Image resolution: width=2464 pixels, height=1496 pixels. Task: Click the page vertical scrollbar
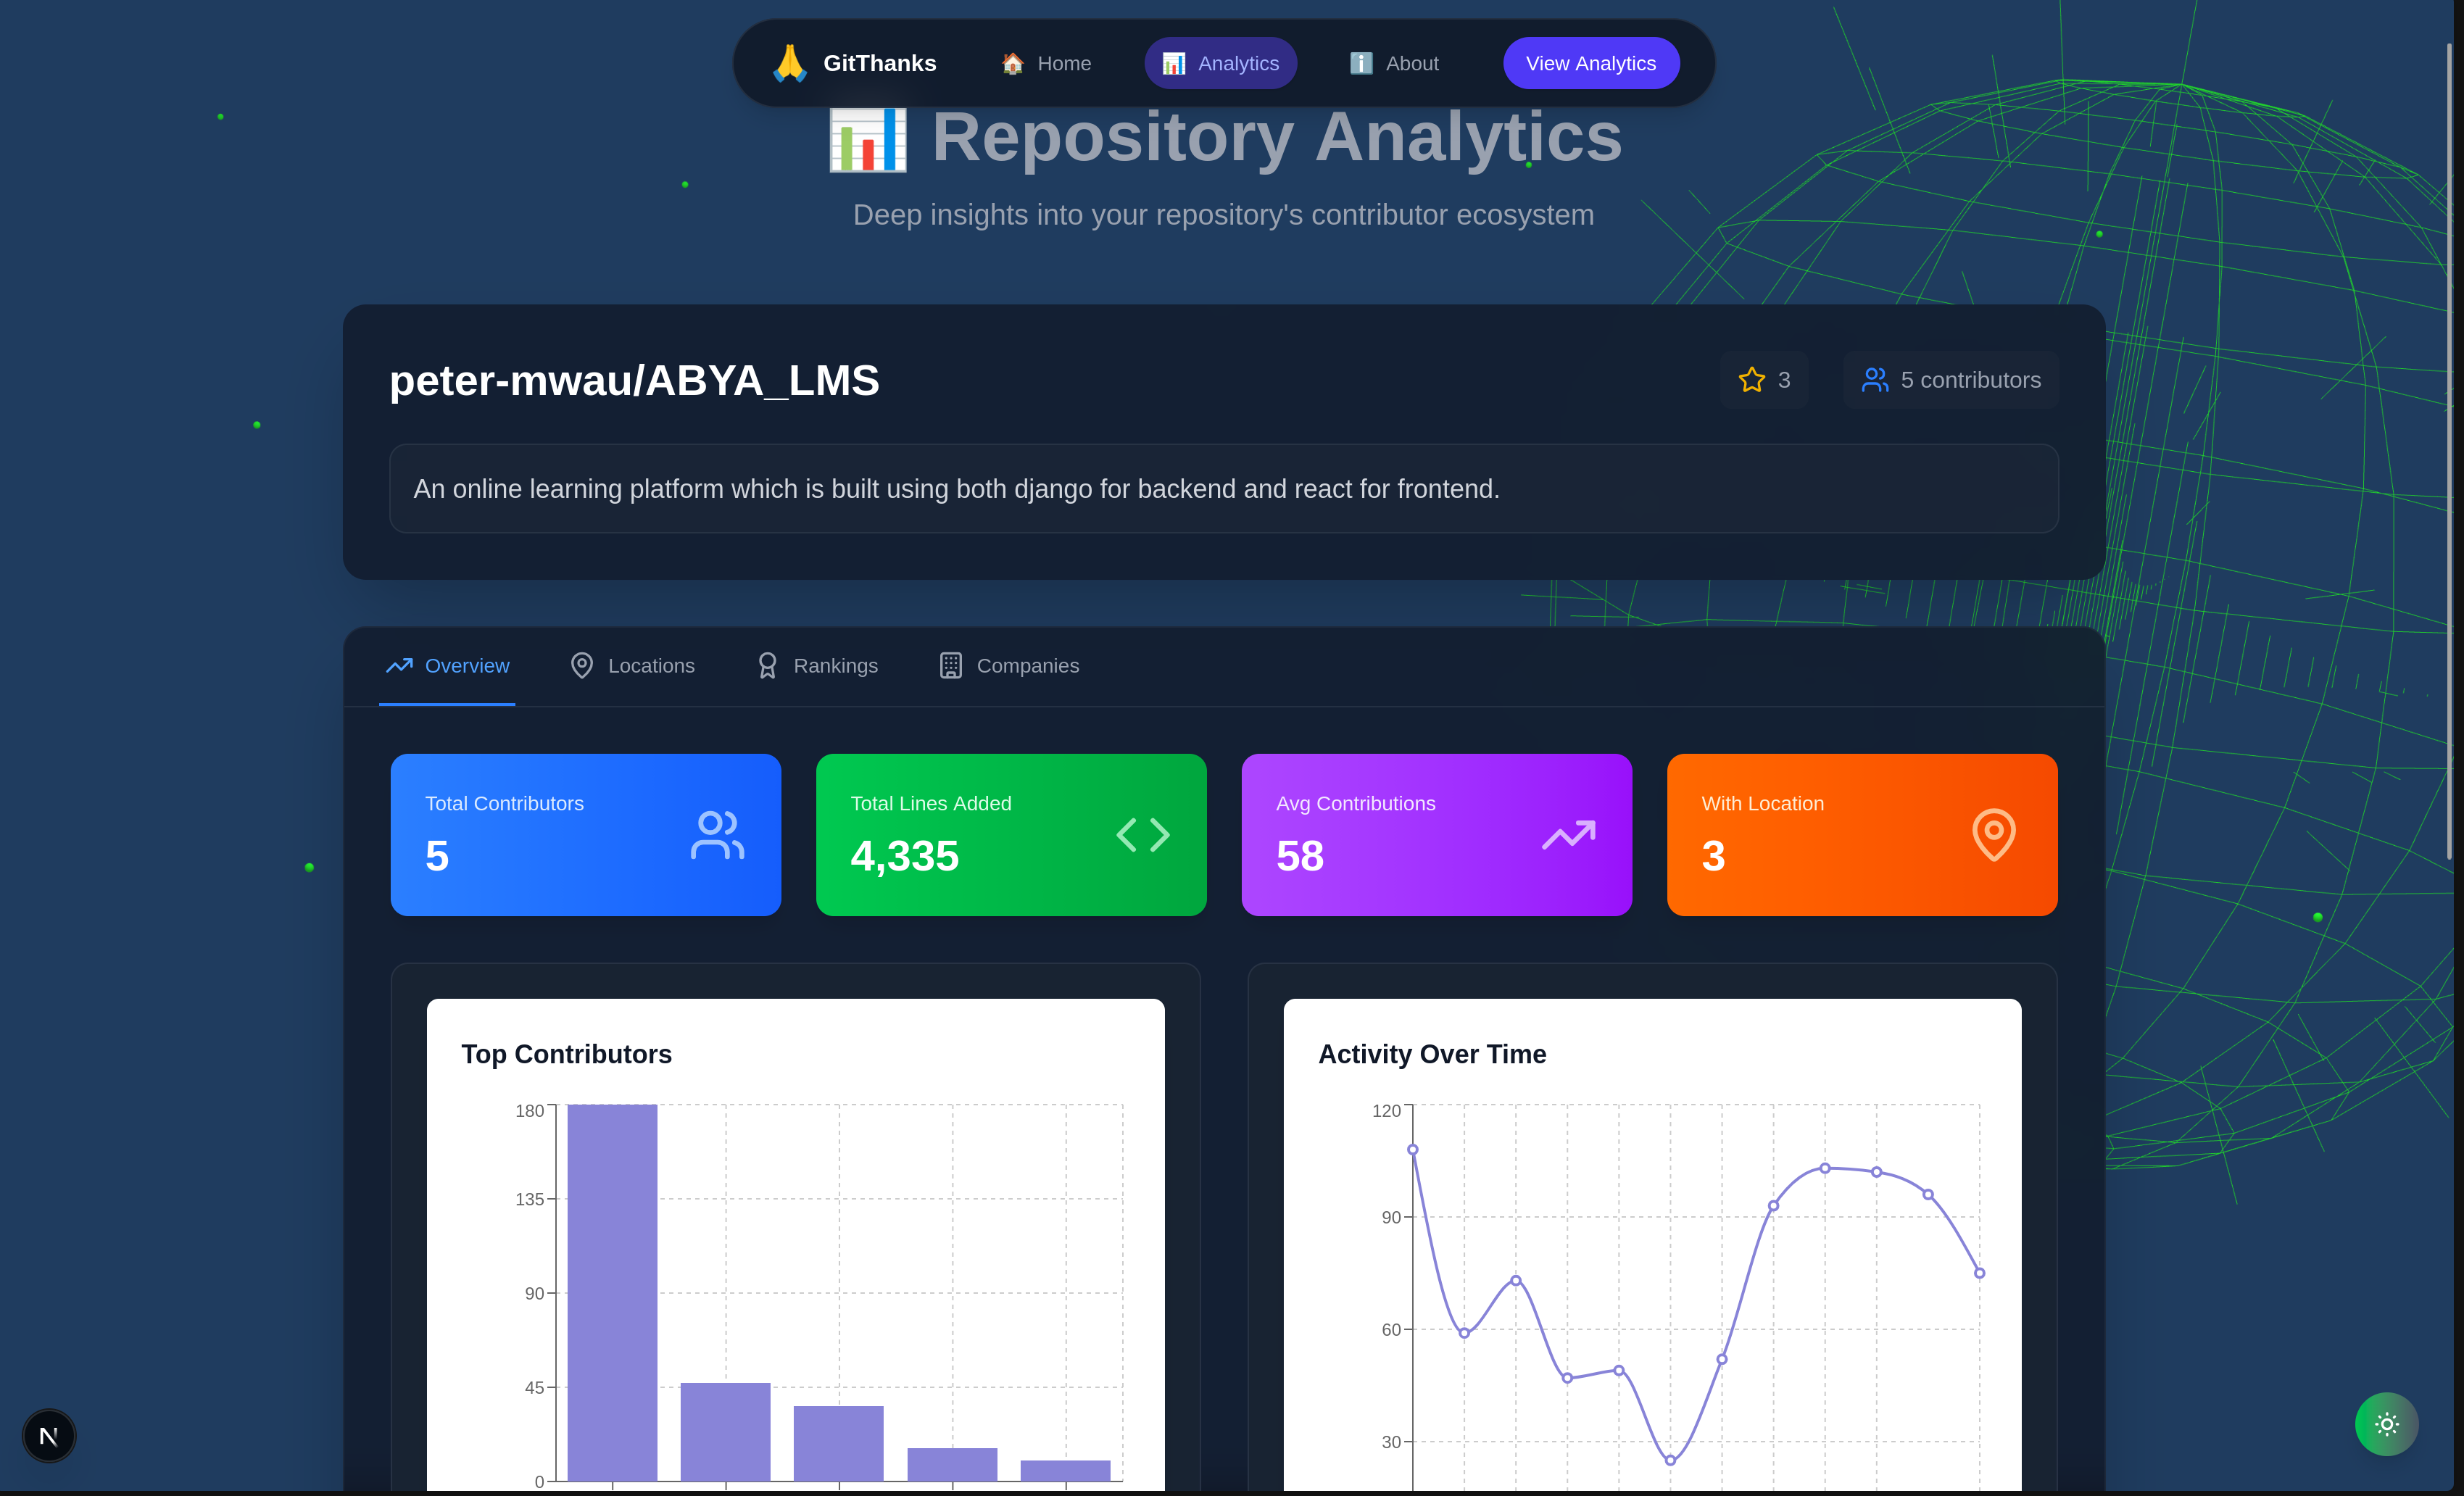pos(2449,450)
